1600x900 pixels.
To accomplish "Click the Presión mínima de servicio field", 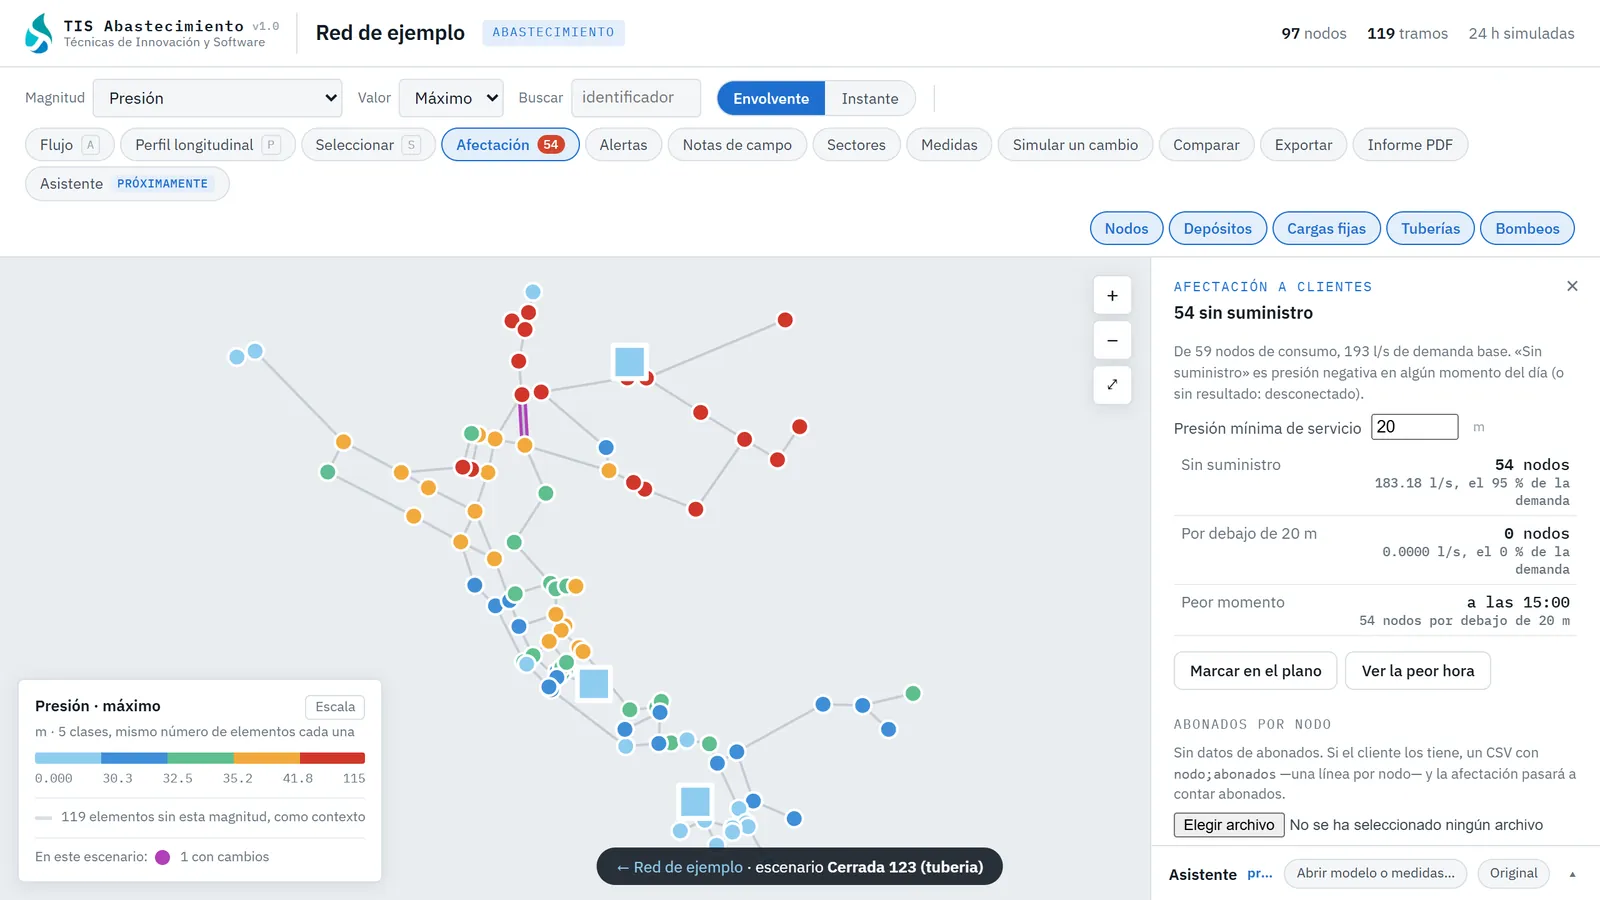I will coord(1414,427).
